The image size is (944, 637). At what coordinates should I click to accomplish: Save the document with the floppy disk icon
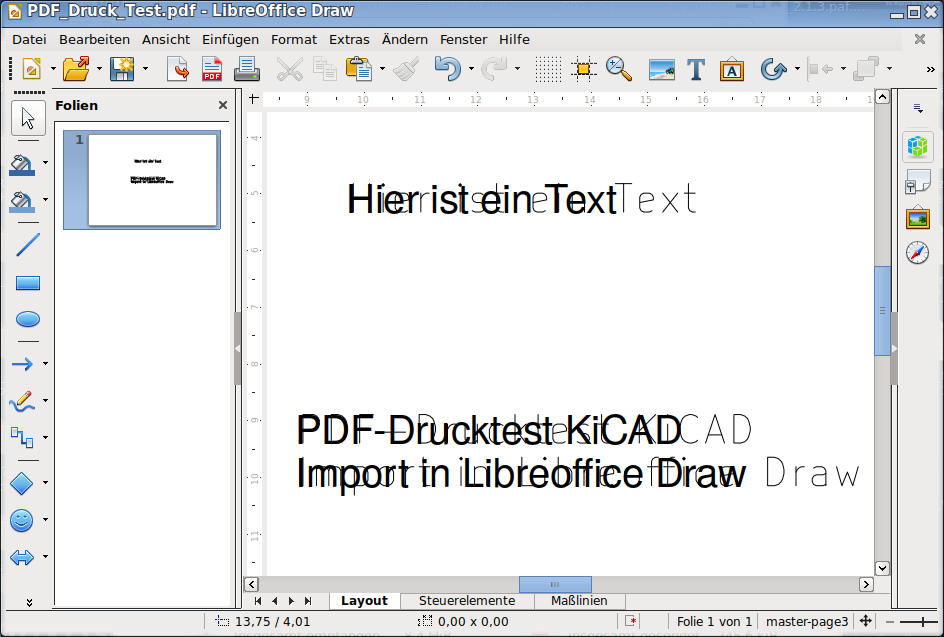tap(122, 69)
